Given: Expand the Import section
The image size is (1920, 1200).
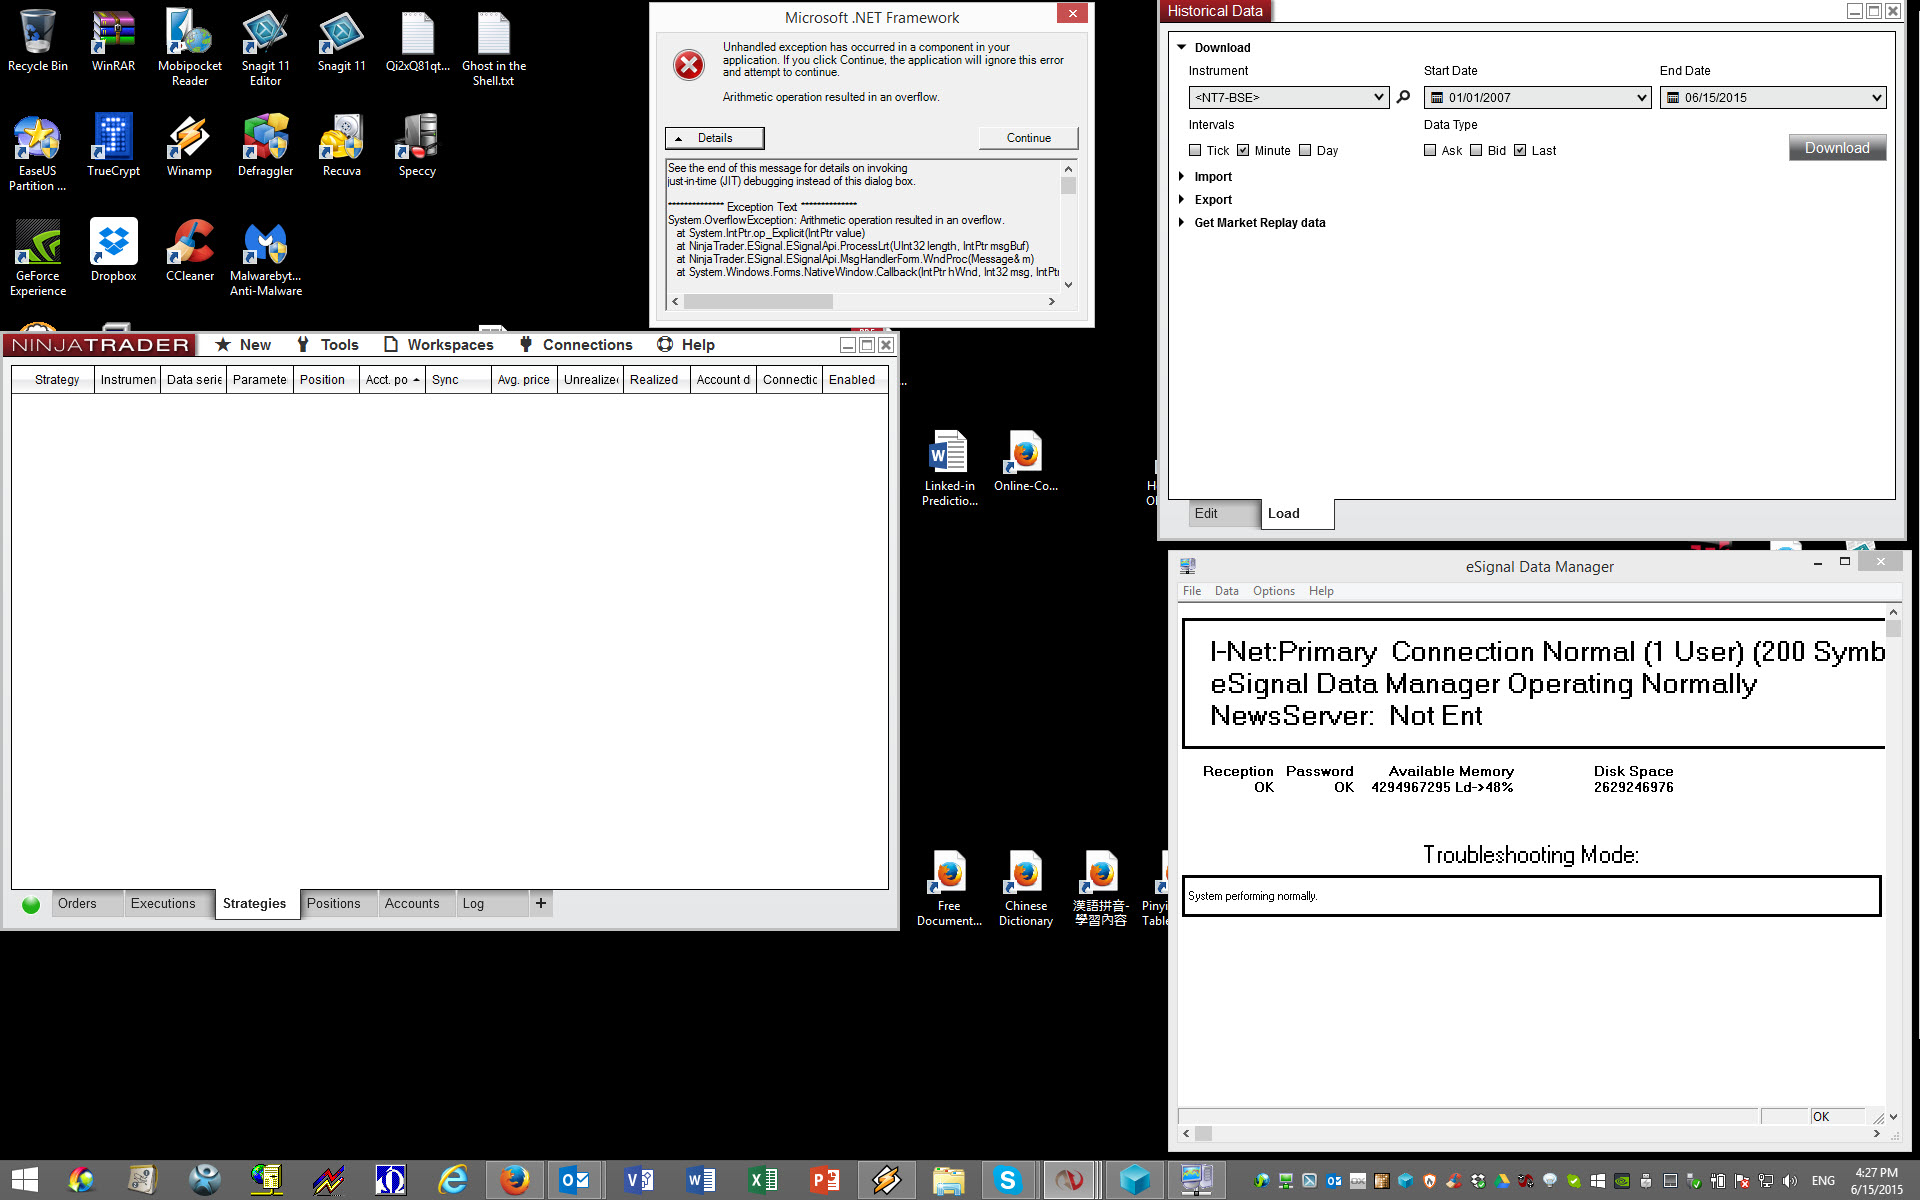Looking at the screenshot, I should tap(1212, 177).
